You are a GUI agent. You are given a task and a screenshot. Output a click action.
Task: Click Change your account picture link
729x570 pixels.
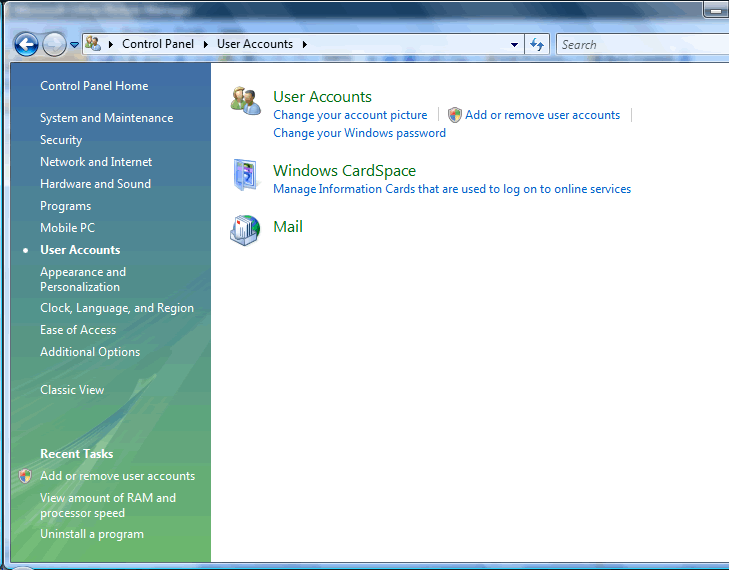click(x=350, y=115)
